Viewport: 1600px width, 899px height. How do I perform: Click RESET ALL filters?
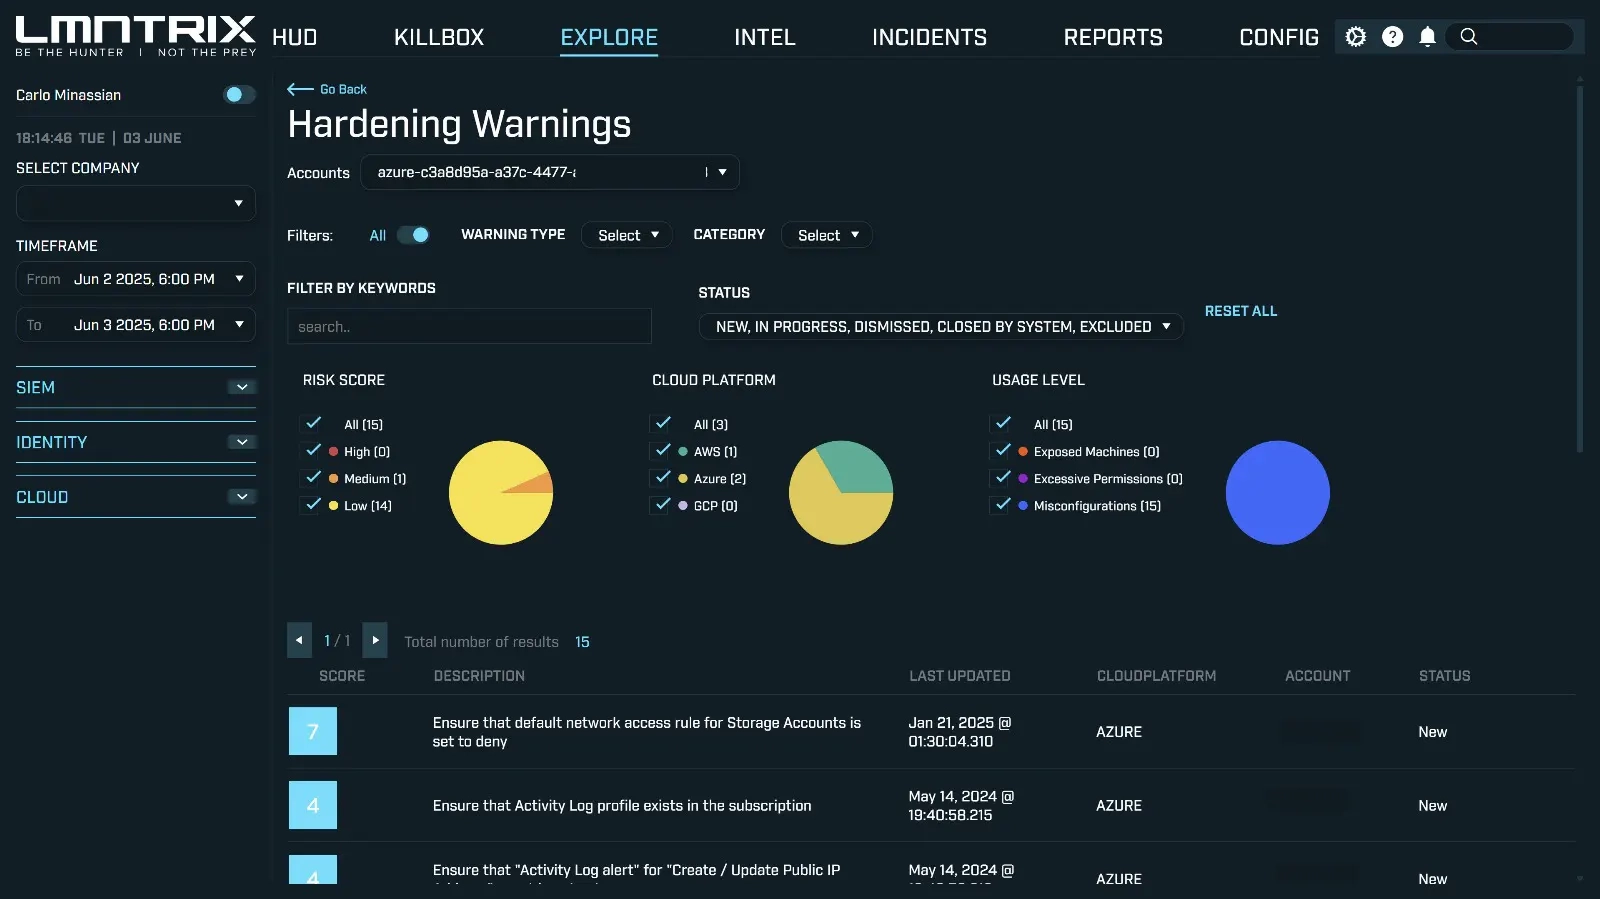coord(1241,311)
